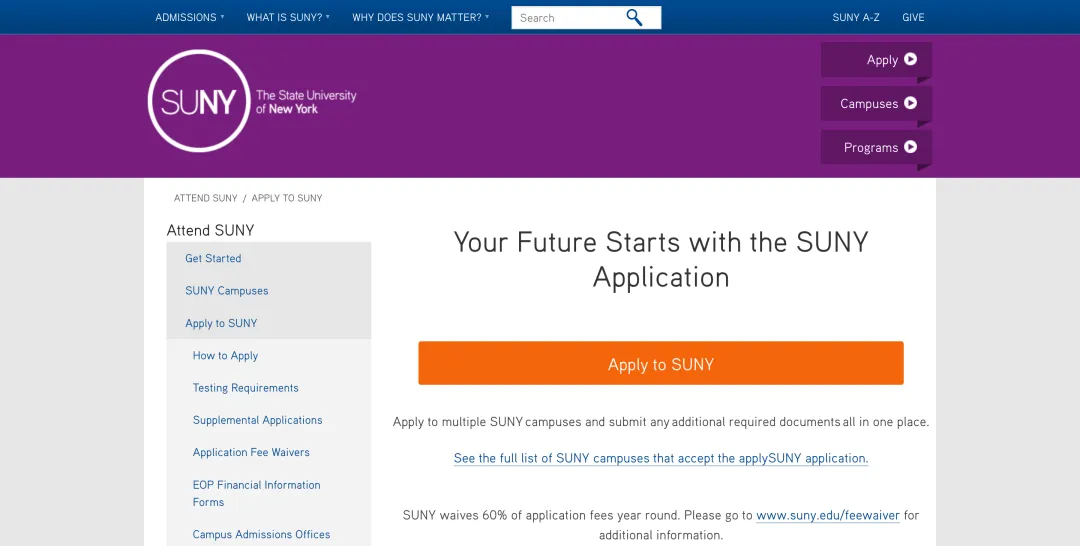Image resolution: width=1080 pixels, height=546 pixels.
Task: Open the SUNY A-Z menu item
Action: [x=856, y=17]
